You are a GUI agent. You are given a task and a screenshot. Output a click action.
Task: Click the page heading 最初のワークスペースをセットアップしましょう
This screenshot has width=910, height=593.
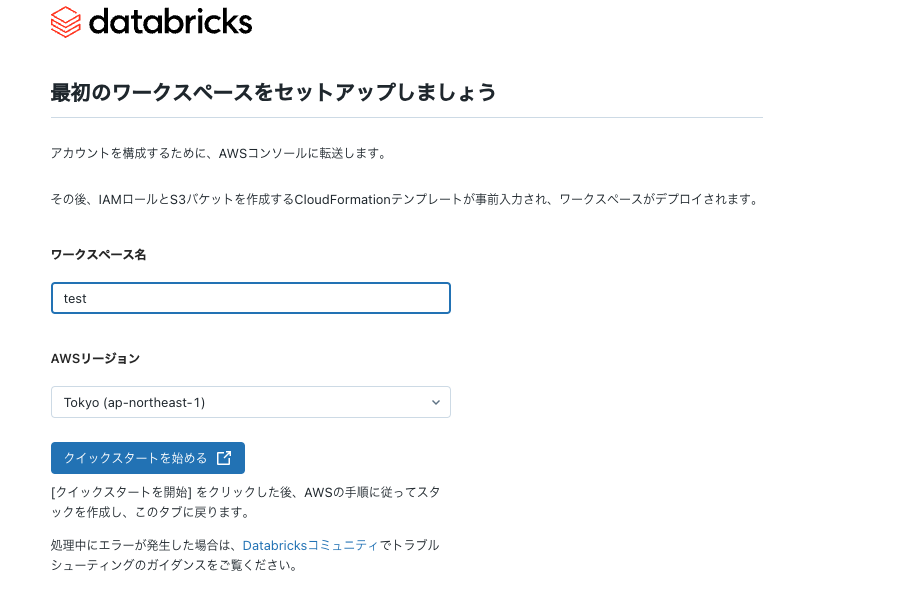pos(271,91)
